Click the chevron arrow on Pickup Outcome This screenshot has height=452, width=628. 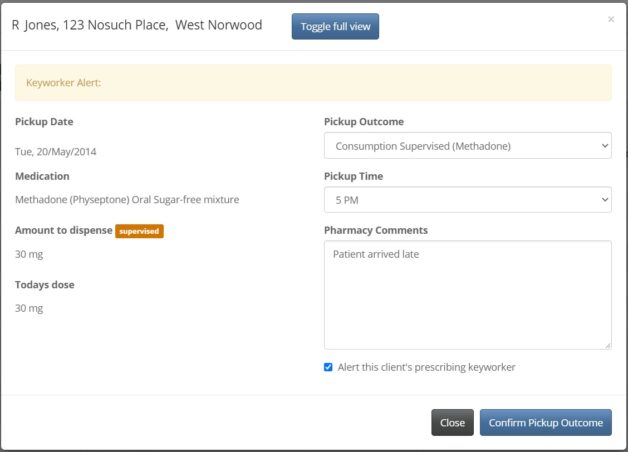(602, 146)
